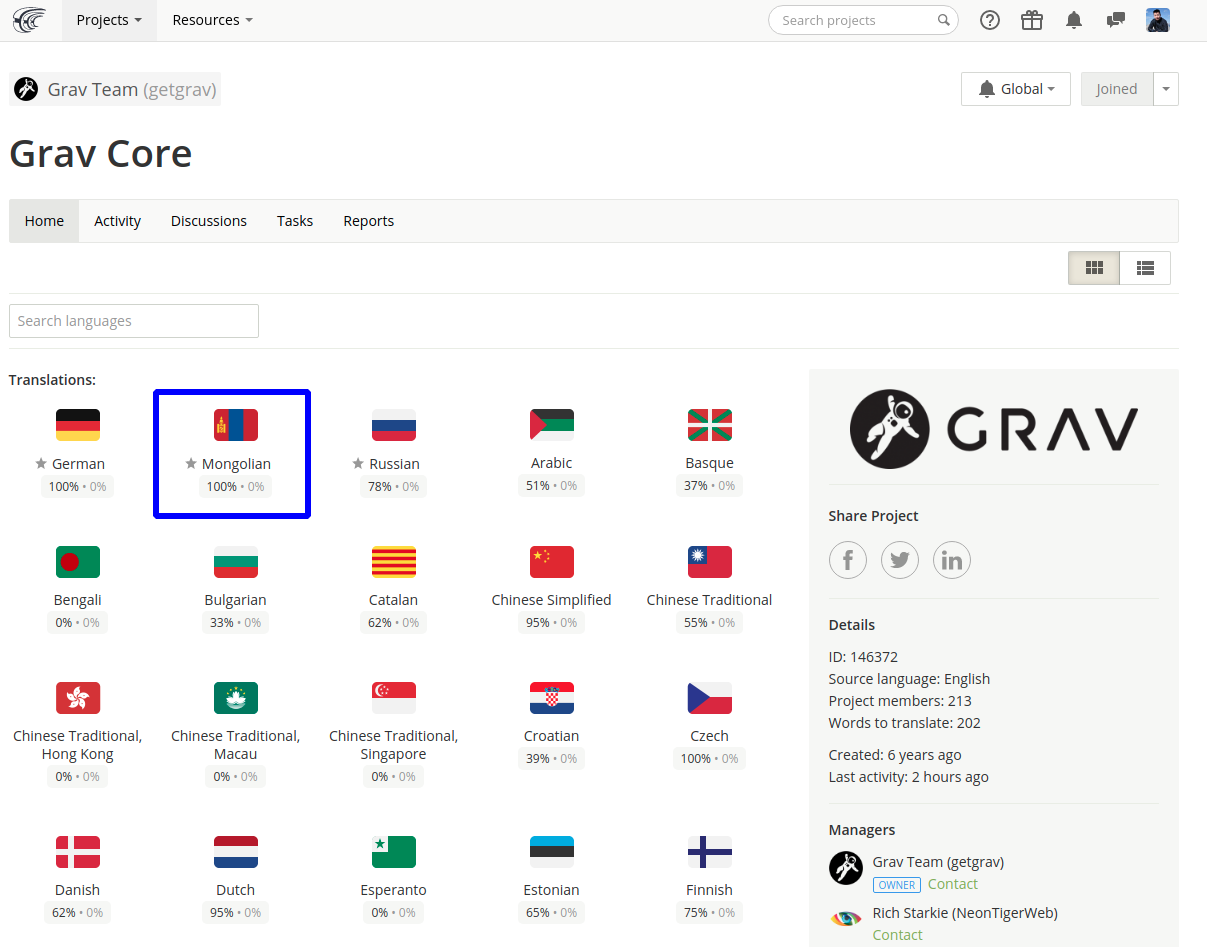Click the search magnifier icon
Image resolution: width=1207 pixels, height=947 pixels.
943,20
